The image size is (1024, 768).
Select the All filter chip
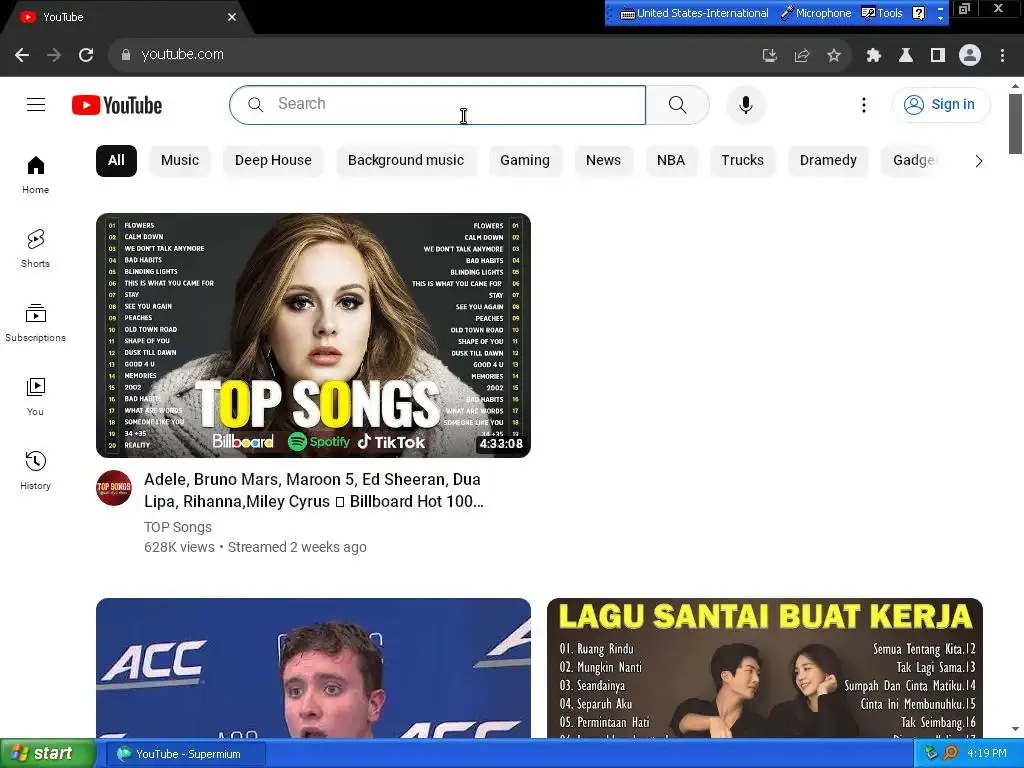[x=116, y=161]
